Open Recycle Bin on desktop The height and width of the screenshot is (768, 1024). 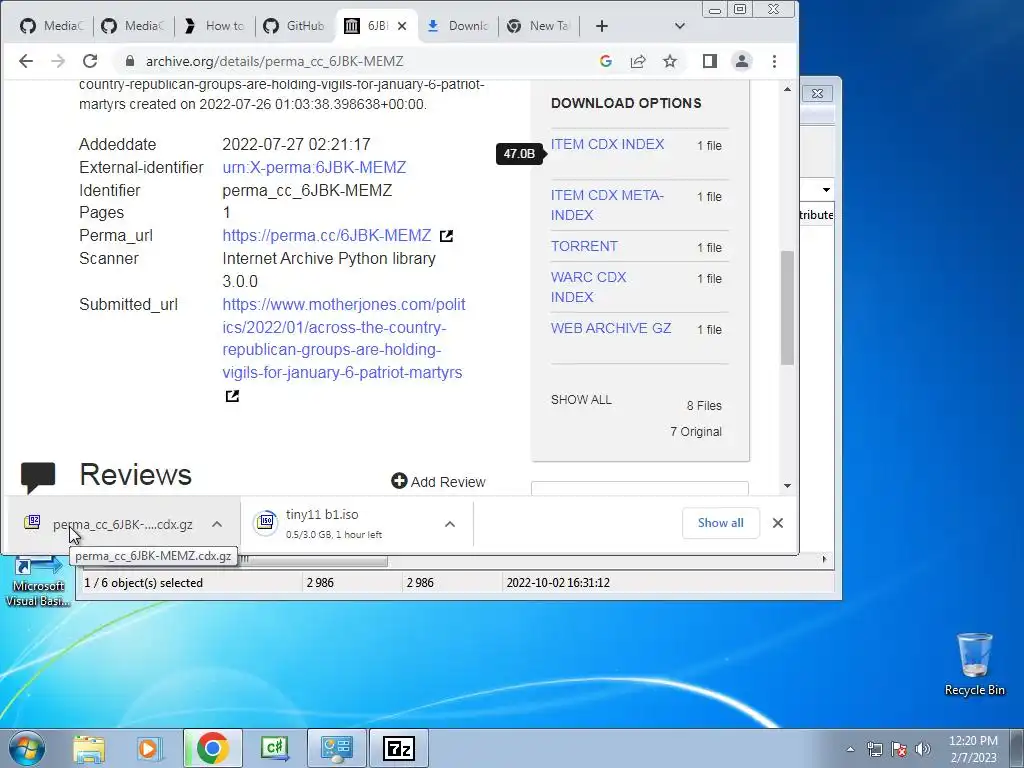(x=974, y=665)
